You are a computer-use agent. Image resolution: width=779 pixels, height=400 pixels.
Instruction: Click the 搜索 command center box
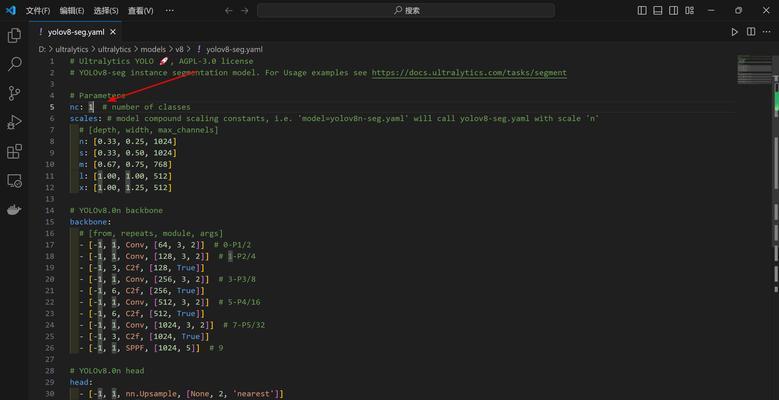pos(406,10)
